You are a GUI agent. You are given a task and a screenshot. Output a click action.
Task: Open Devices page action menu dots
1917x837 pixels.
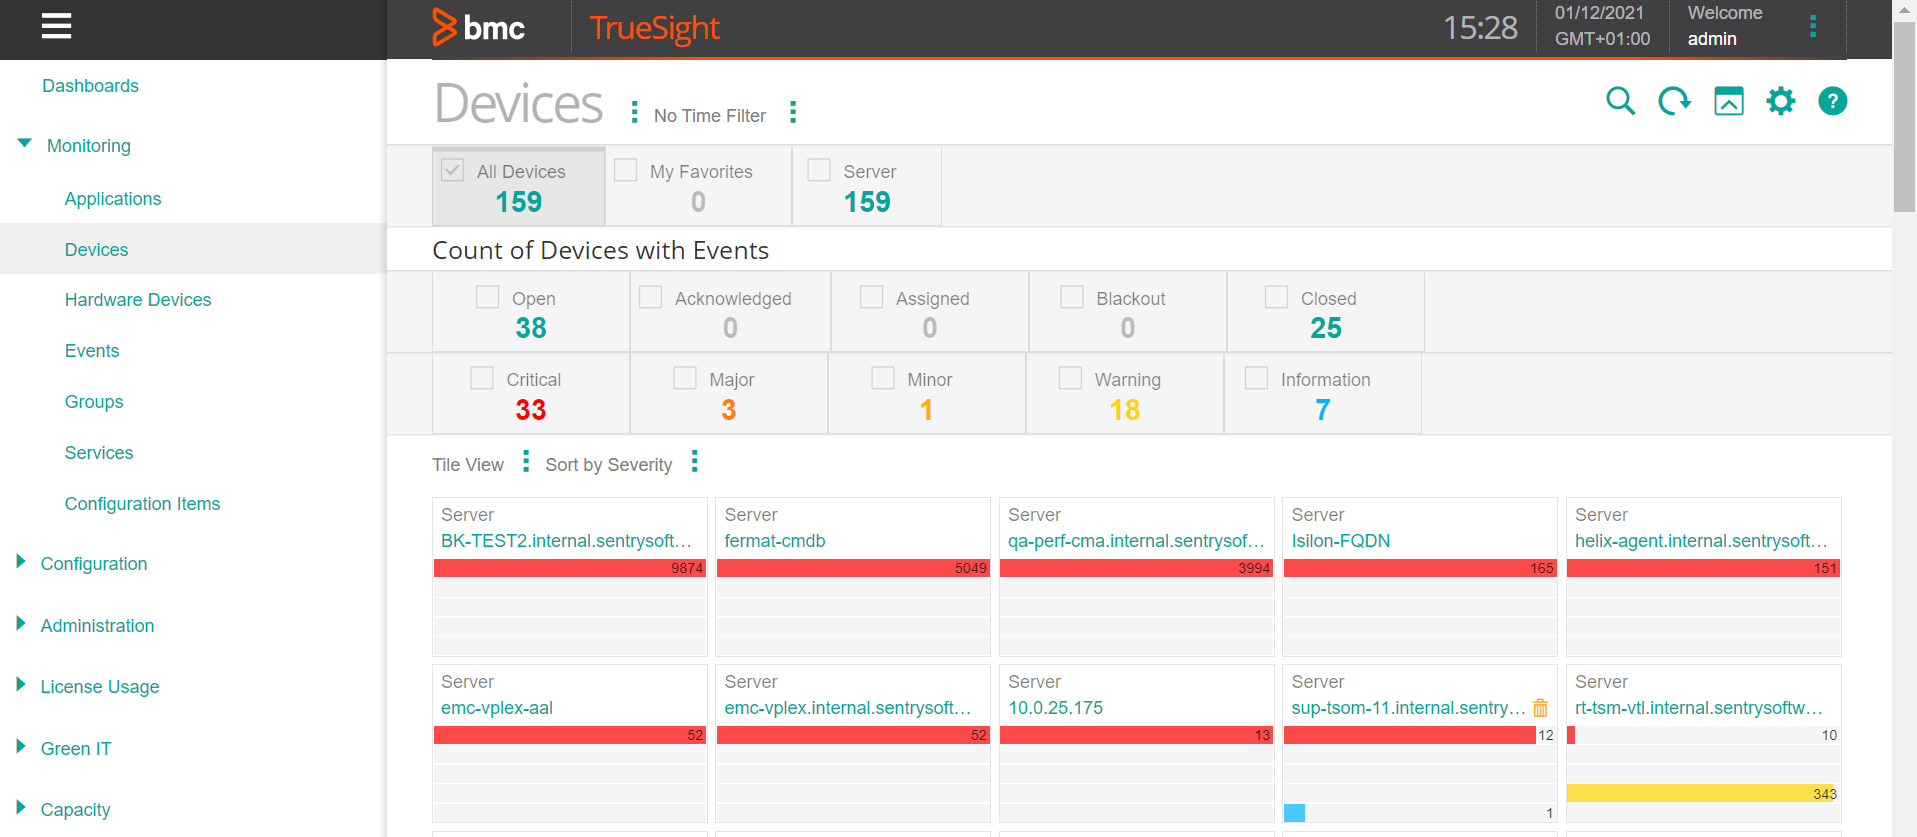(x=634, y=112)
